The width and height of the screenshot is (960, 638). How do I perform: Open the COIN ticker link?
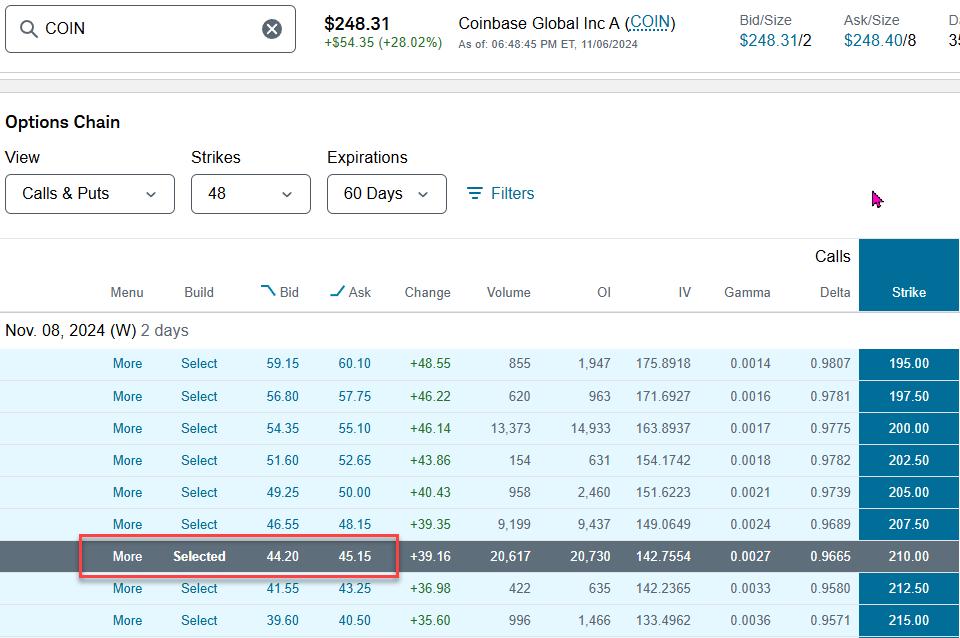(x=650, y=23)
